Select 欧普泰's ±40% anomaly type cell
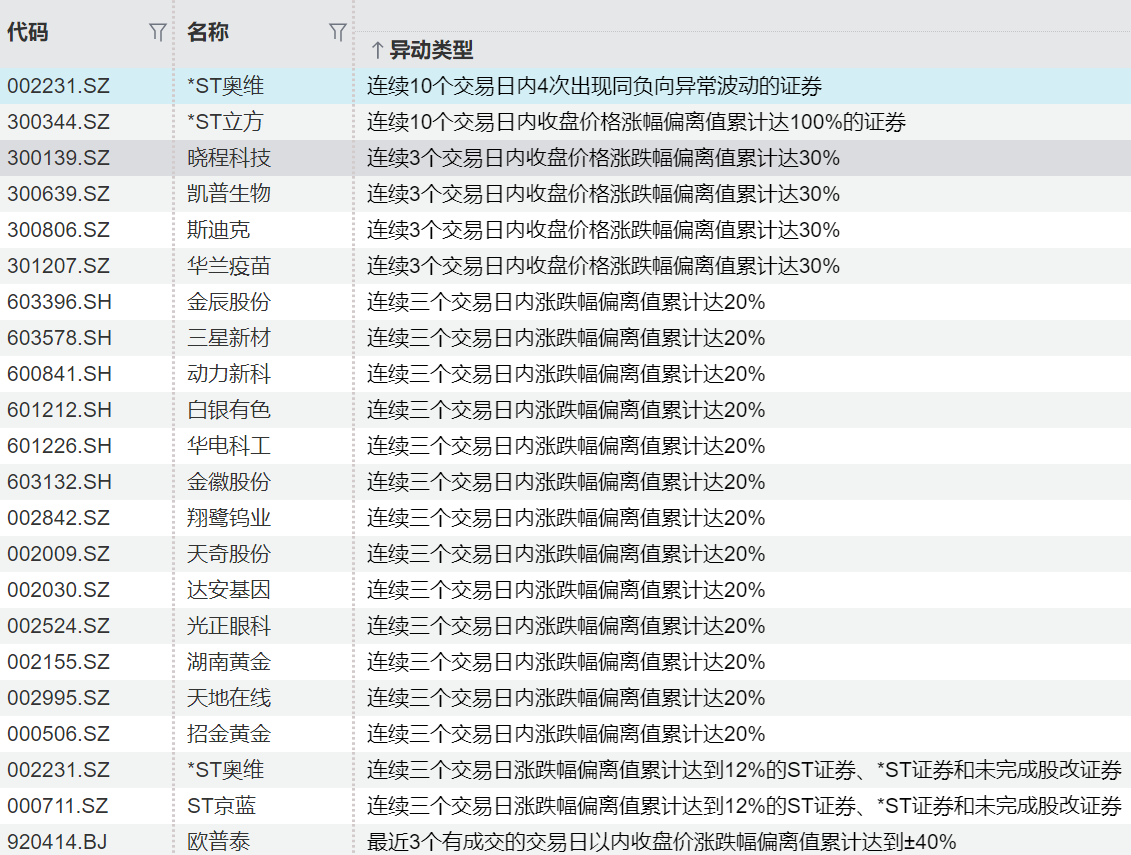Image resolution: width=1131 pixels, height=855 pixels. point(661,842)
